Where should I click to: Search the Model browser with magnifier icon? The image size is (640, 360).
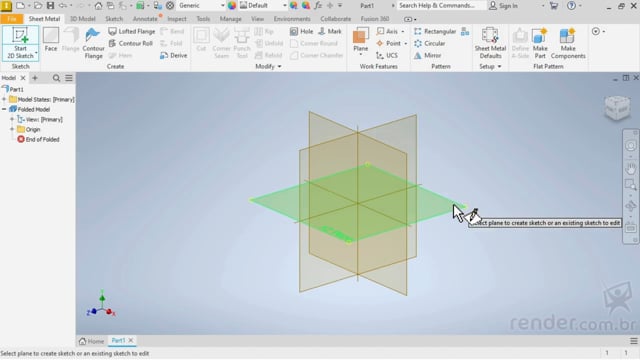coord(56,78)
